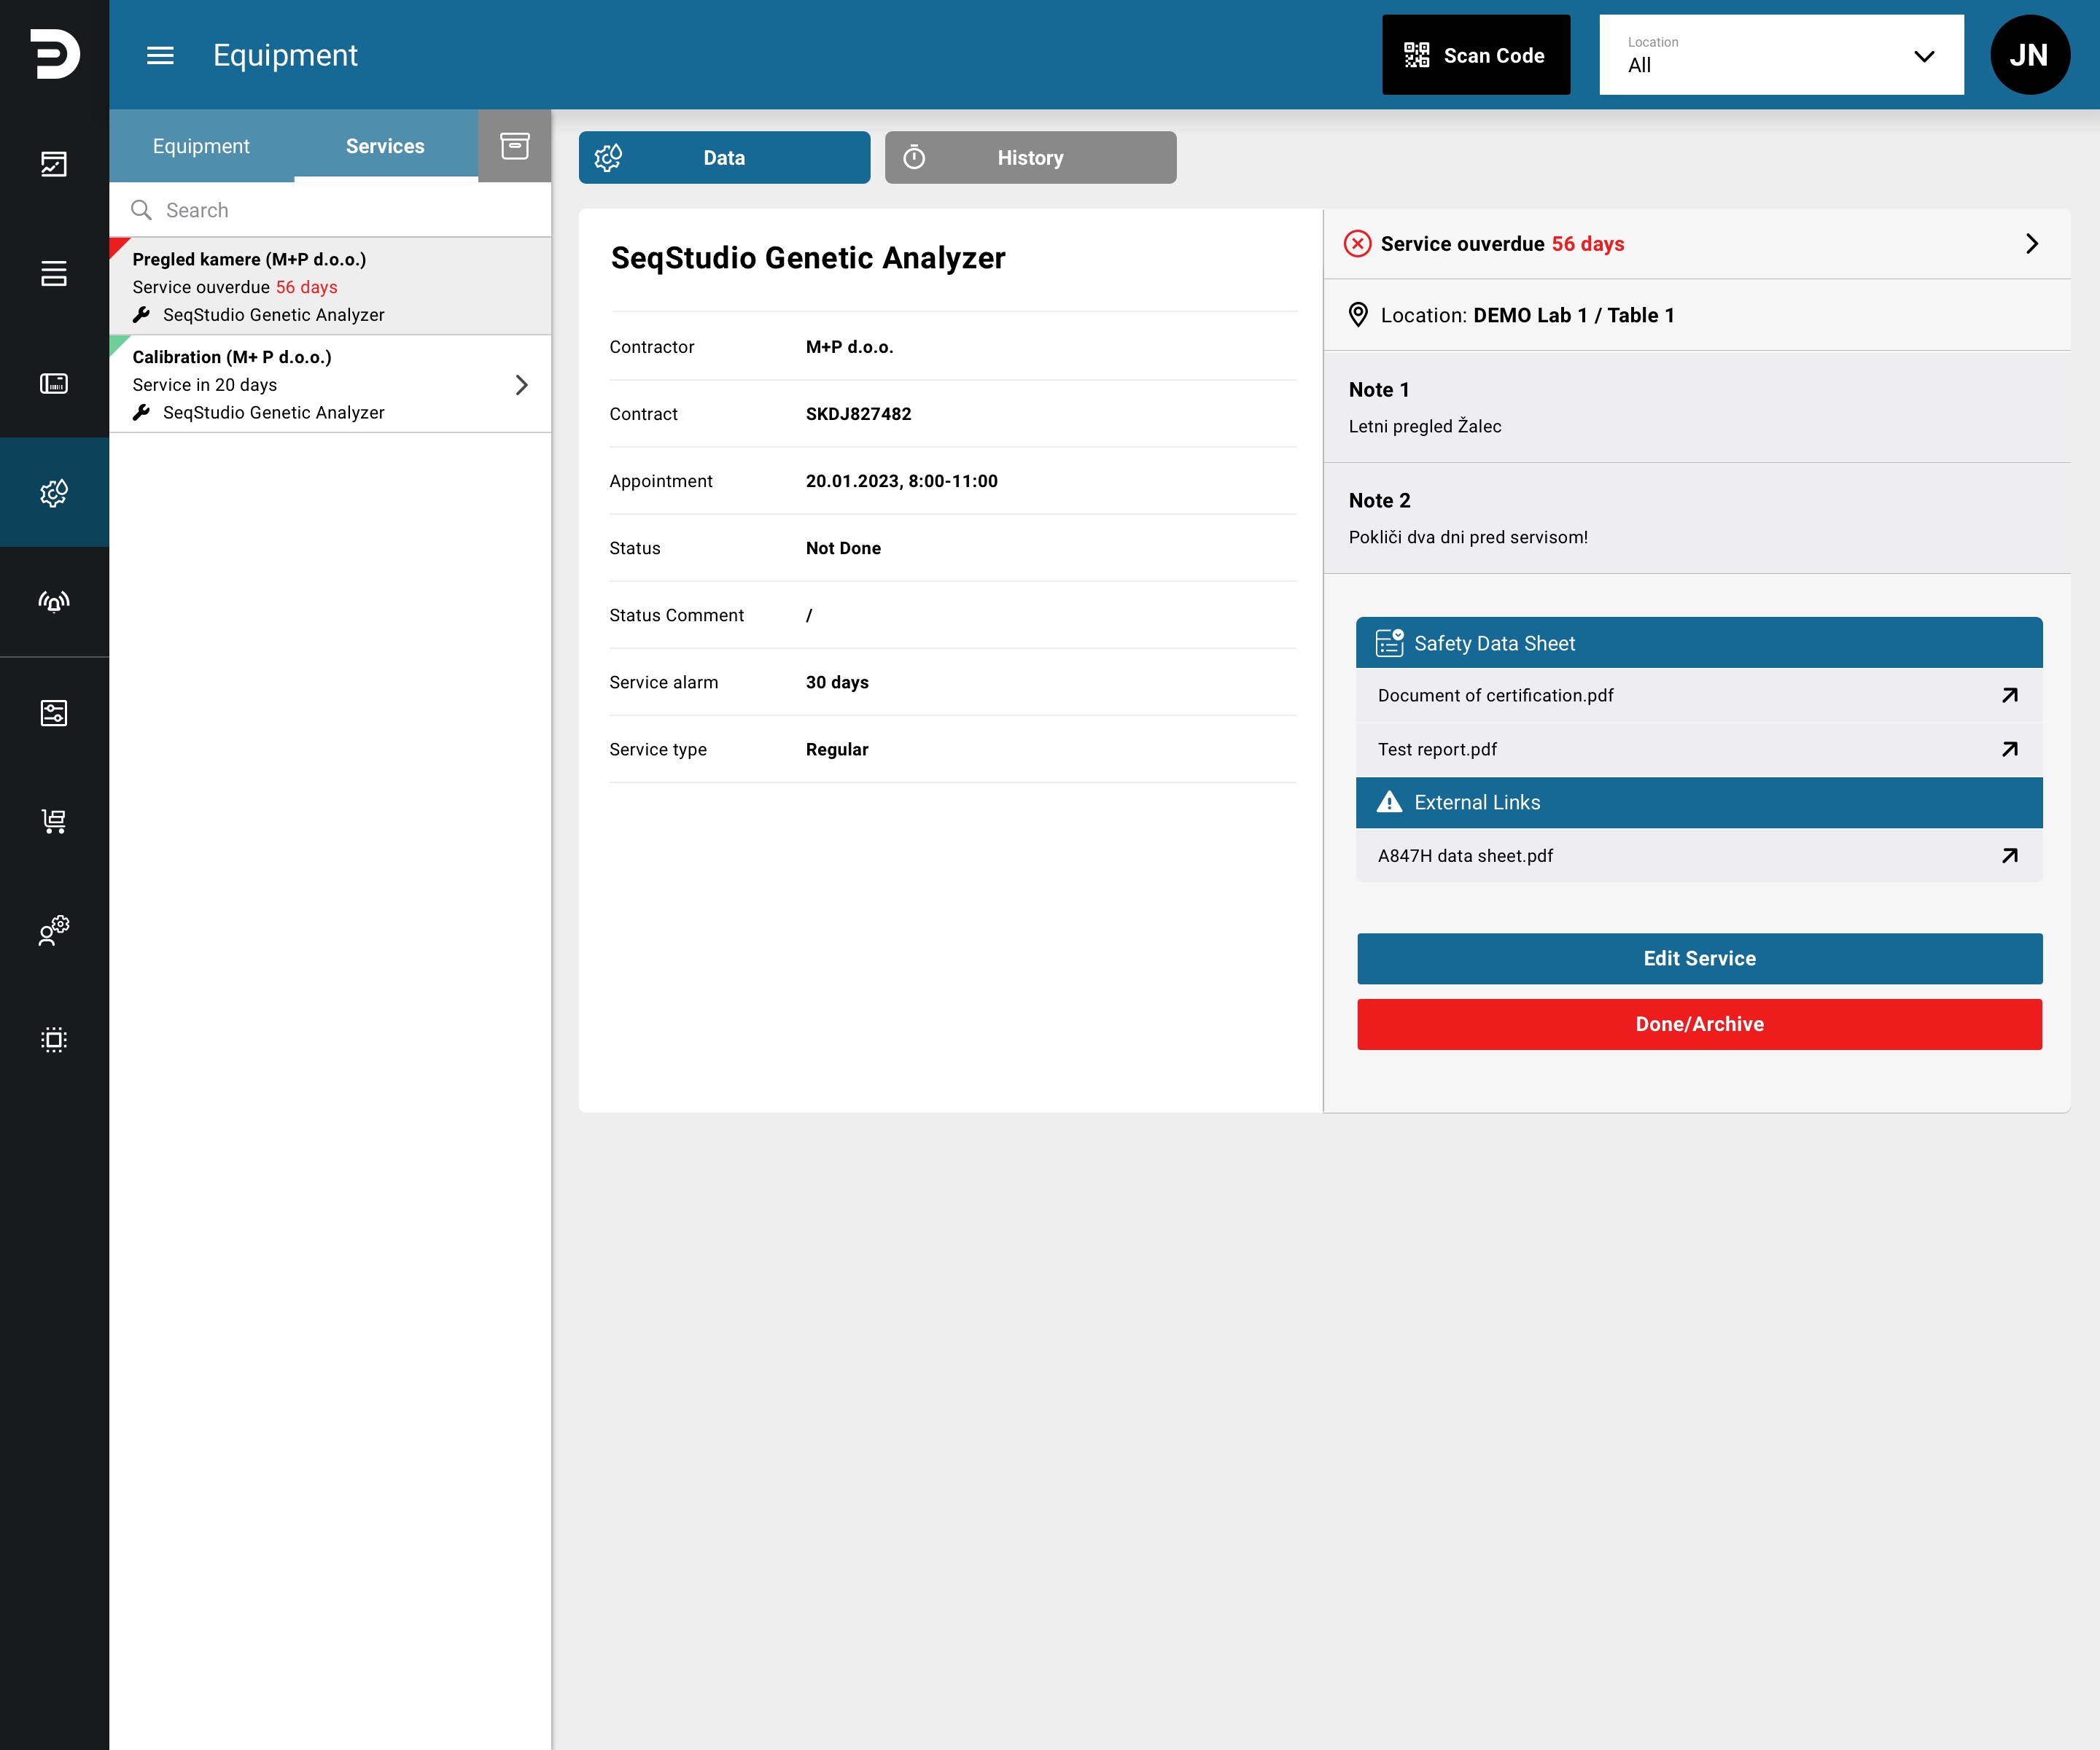Select the Pregled kamere (M+P d.o.o.) service
The width and height of the screenshot is (2100, 1750).
coord(330,287)
